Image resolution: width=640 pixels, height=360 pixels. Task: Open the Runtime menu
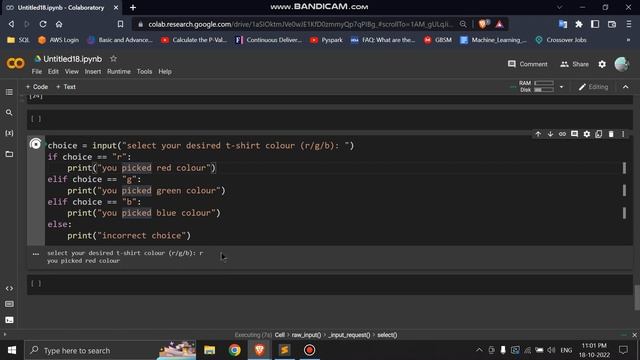click(x=119, y=71)
